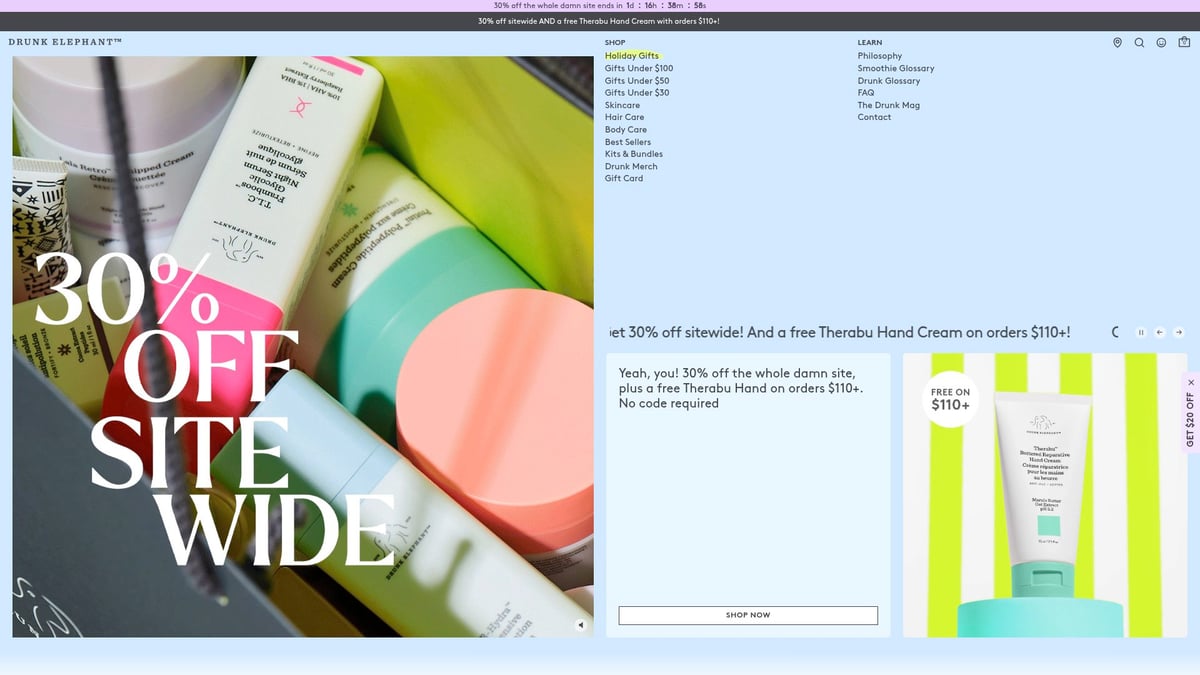
Task: Visit the Philosophy page
Action: (x=879, y=55)
